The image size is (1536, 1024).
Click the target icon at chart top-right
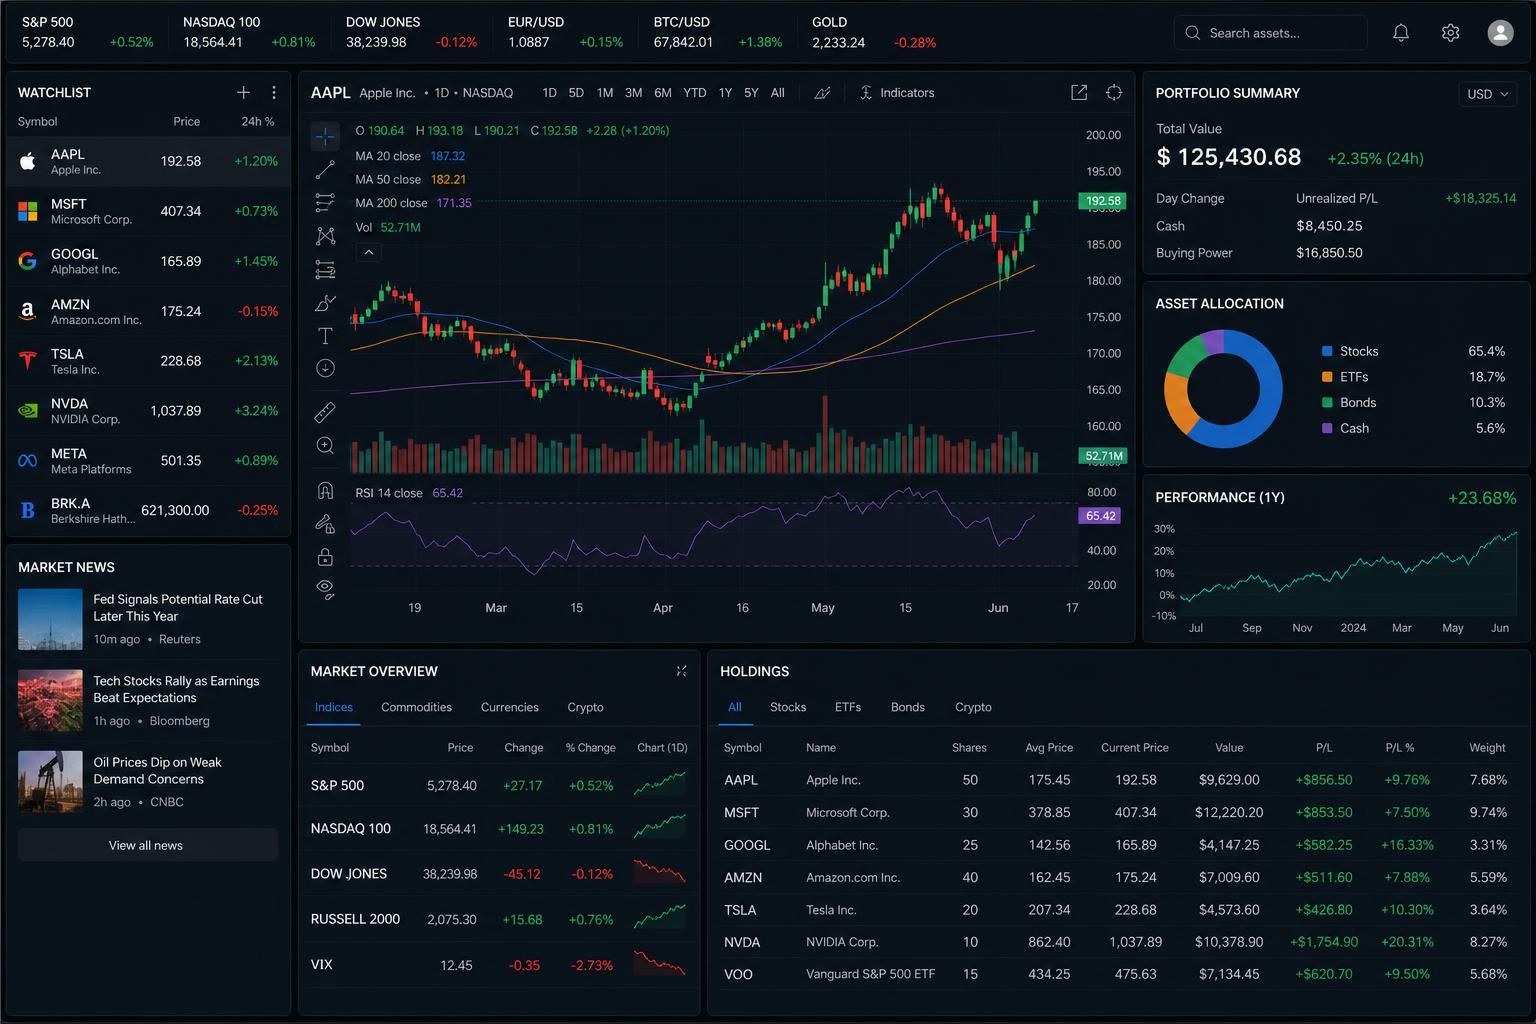1114,93
